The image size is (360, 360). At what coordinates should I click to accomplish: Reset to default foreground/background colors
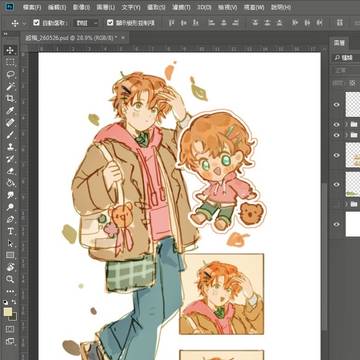pyautogui.click(x=6, y=302)
